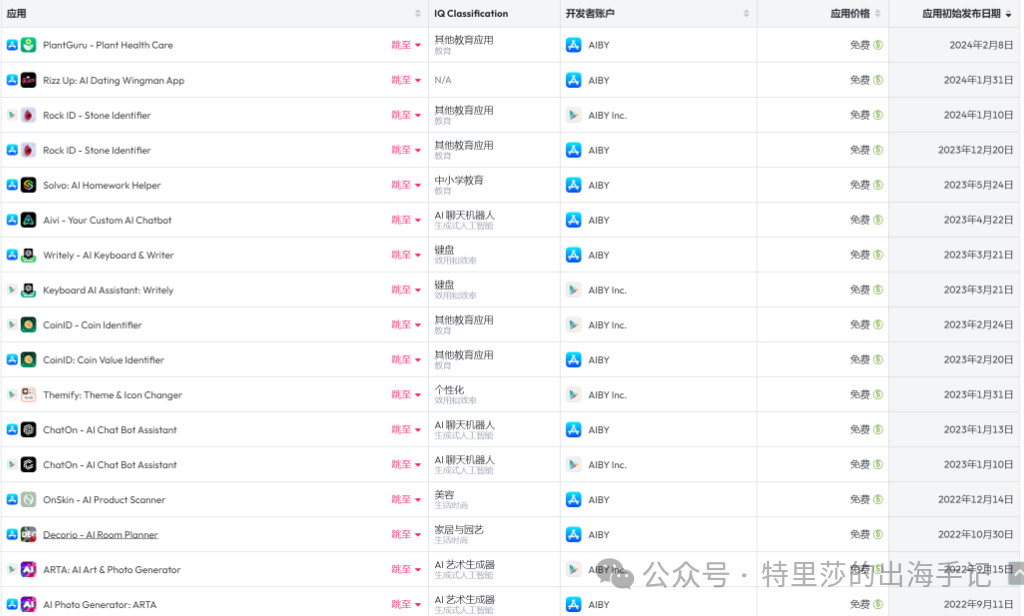
Task: Click AIBY developer in Aivi row
Action: (x=599, y=220)
